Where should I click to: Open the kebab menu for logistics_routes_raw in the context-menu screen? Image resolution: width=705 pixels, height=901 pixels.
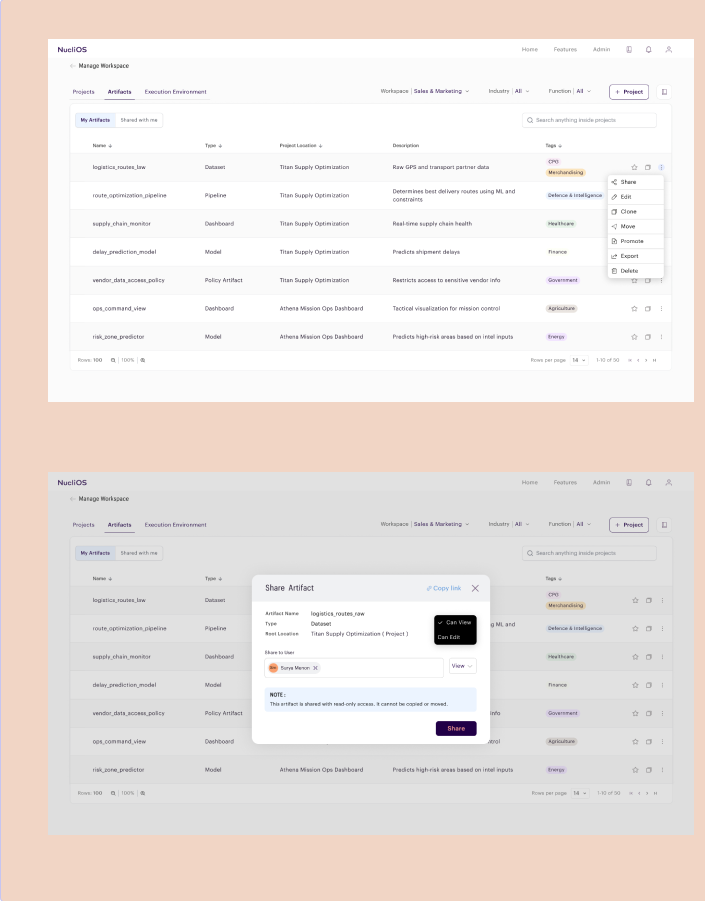click(661, 167)
